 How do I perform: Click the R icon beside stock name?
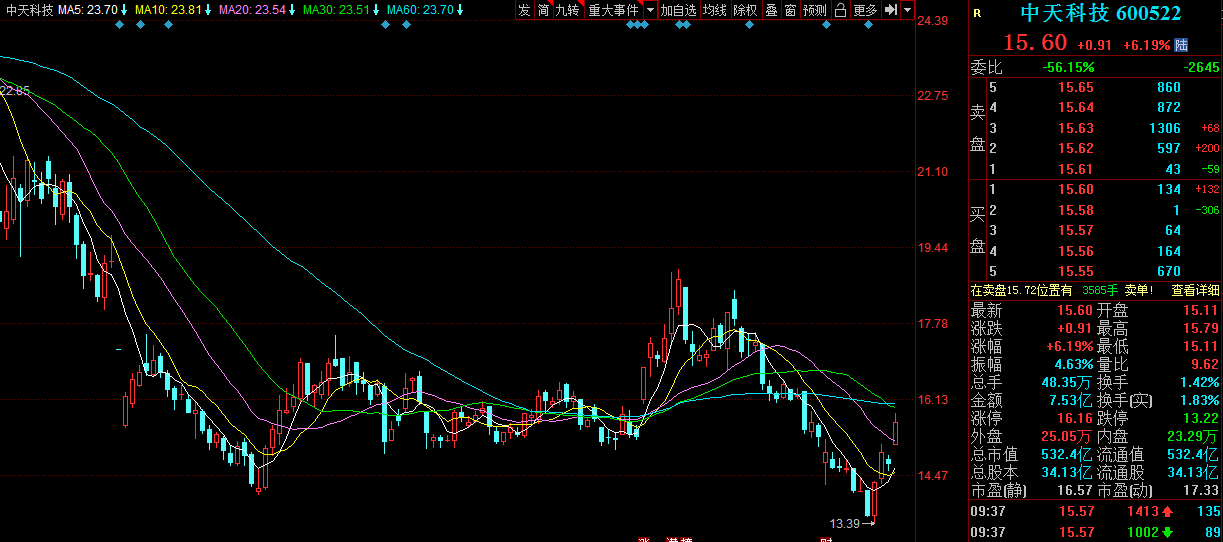coord(977,14)
